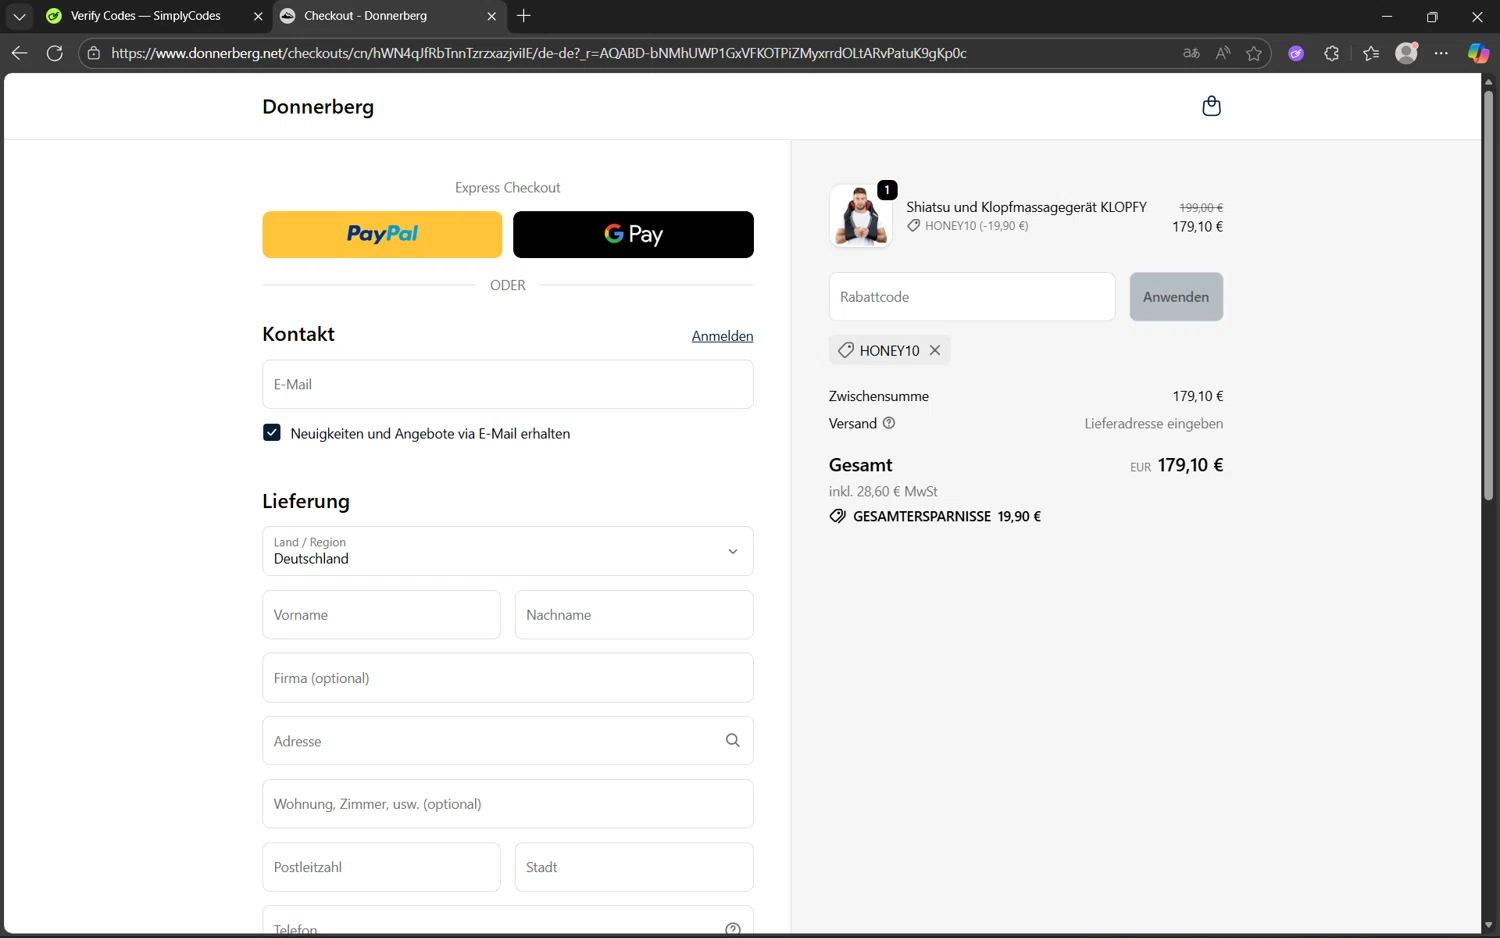The height and width of the screenshot is (938, 1500).
Task: Click the Stadt field
Action: coord(634,867)
